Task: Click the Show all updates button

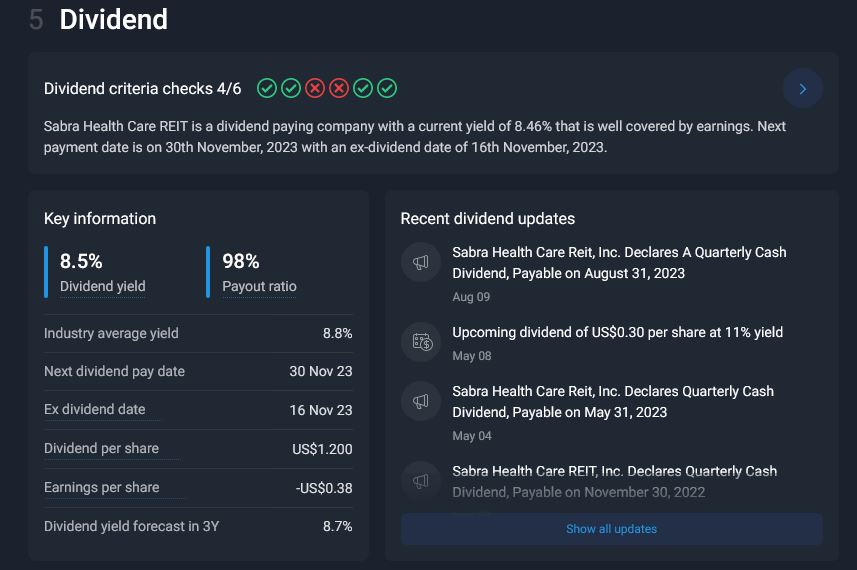Action: [x=612, y=528]
